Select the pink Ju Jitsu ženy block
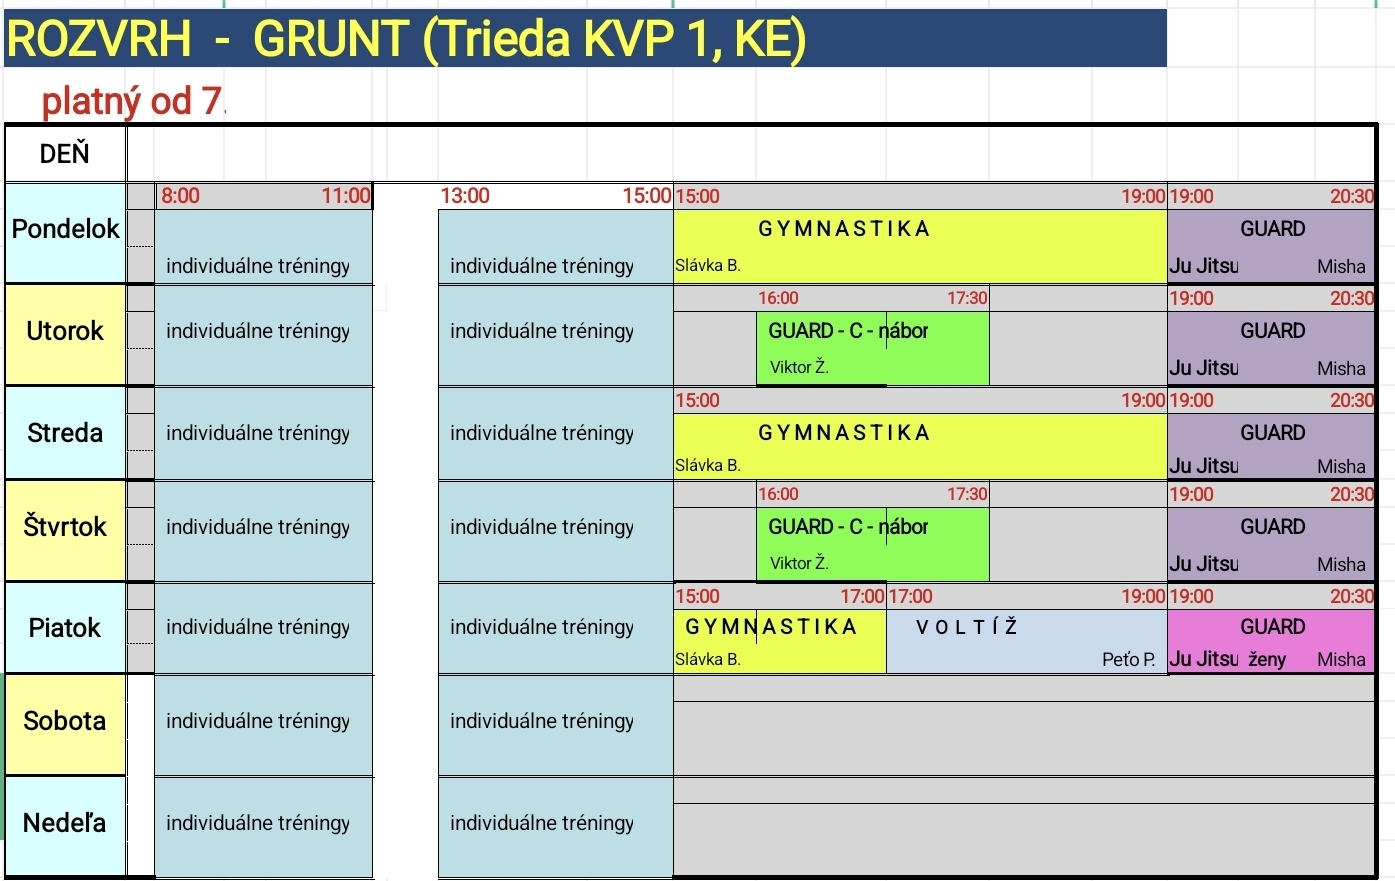The height and width of the screenshot is (881, 1395). point(1270,641)
